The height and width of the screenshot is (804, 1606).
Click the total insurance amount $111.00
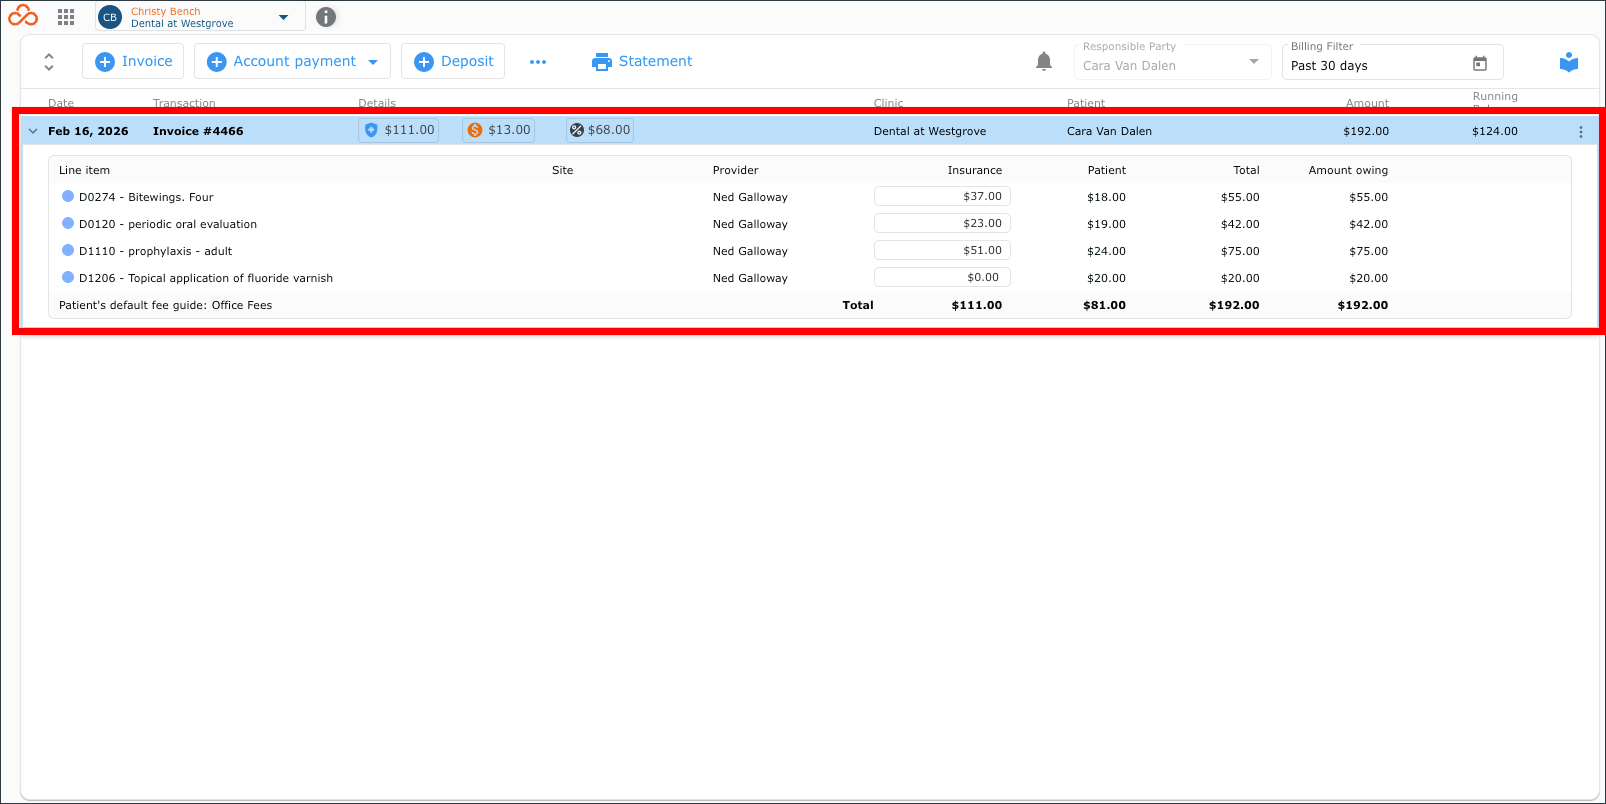click(977, 305)
